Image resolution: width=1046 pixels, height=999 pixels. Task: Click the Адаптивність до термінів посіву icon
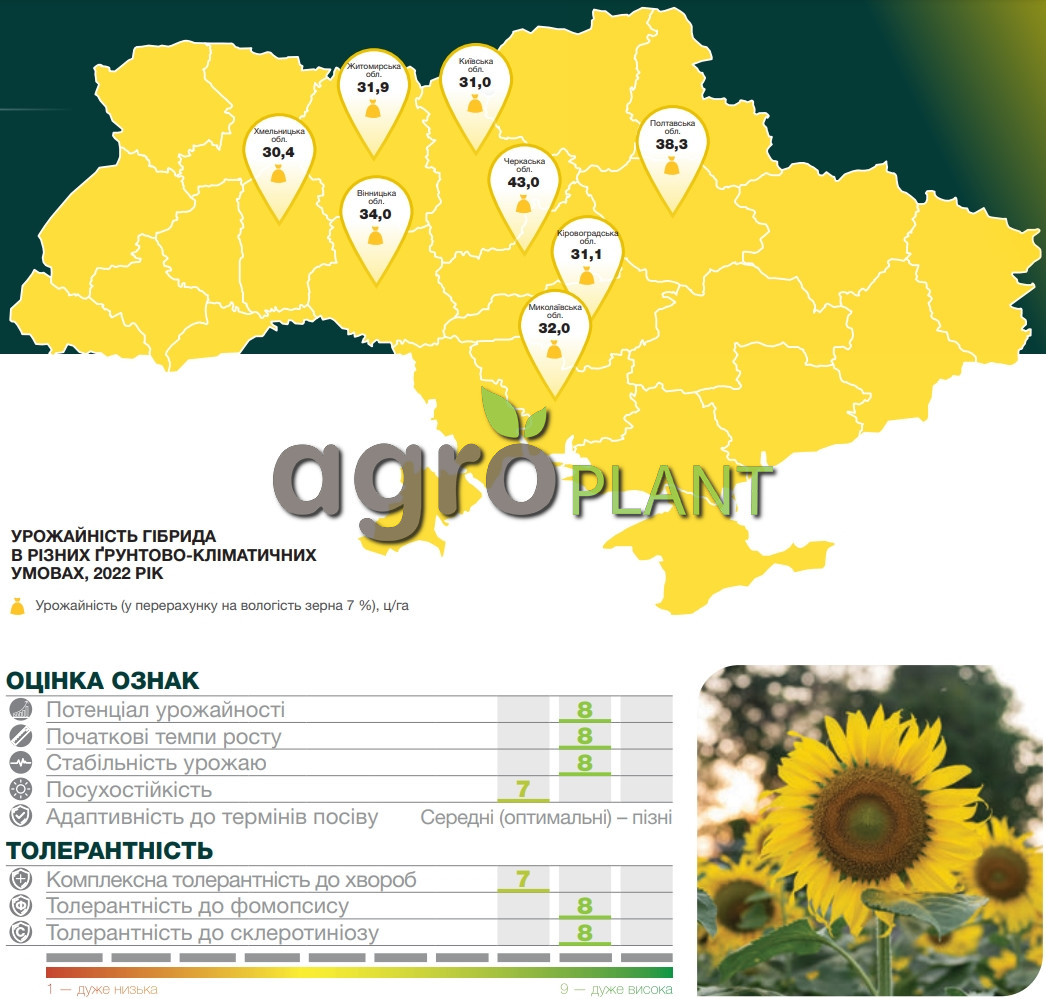pyautogui.click(x=21, y=816)
